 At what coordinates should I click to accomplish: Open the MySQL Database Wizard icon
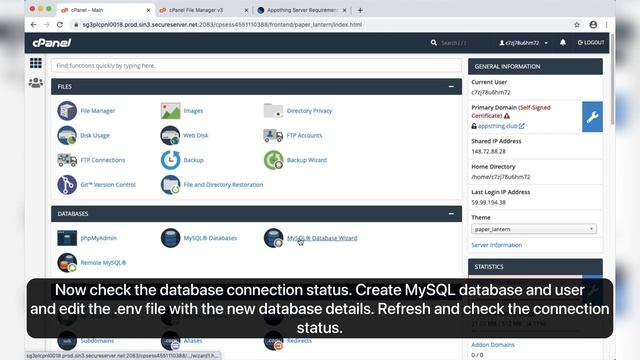[273, 238]
